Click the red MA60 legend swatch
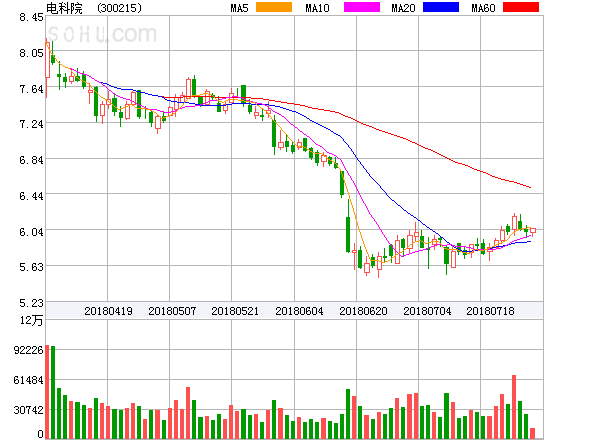Viewport: 600px width, 440px height. (521, 7)
